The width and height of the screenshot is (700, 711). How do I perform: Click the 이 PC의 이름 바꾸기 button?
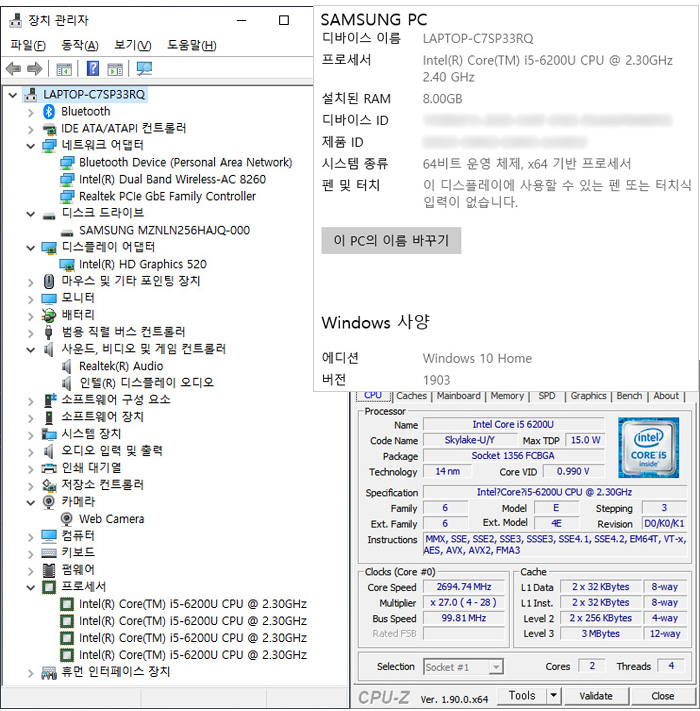point(391,240)
